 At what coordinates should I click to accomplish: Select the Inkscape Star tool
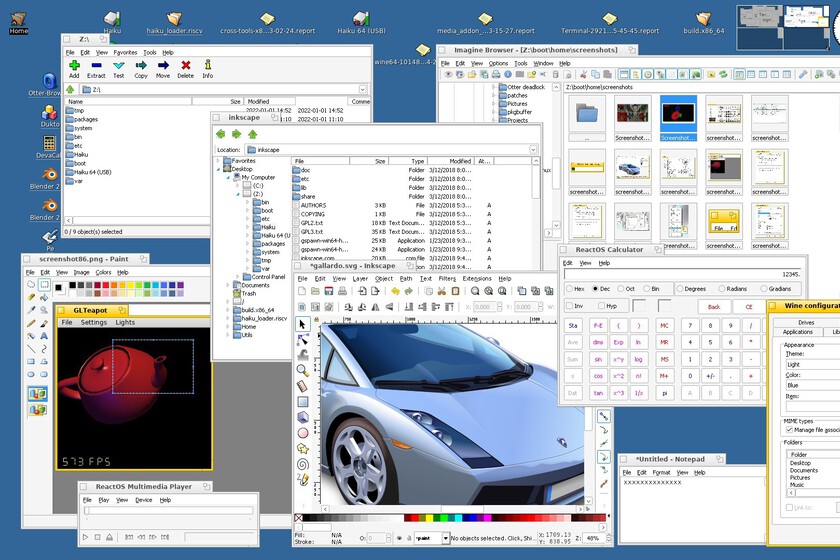[302, 448]
